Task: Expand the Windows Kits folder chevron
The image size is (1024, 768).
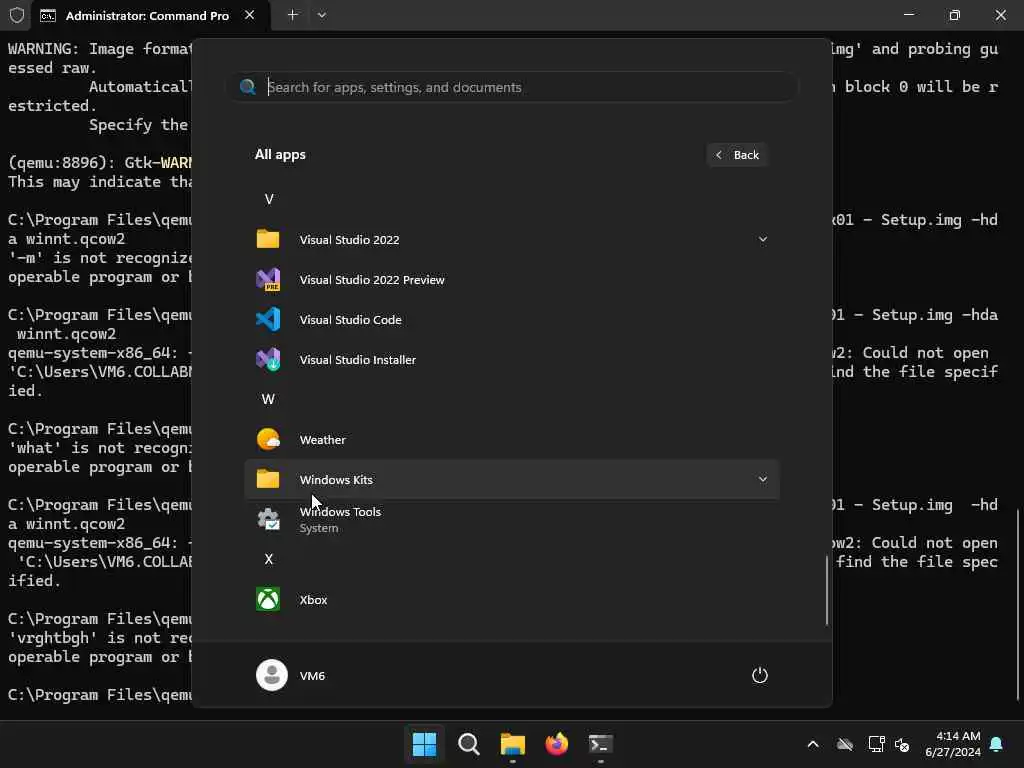Action: (x=763, y=479)
